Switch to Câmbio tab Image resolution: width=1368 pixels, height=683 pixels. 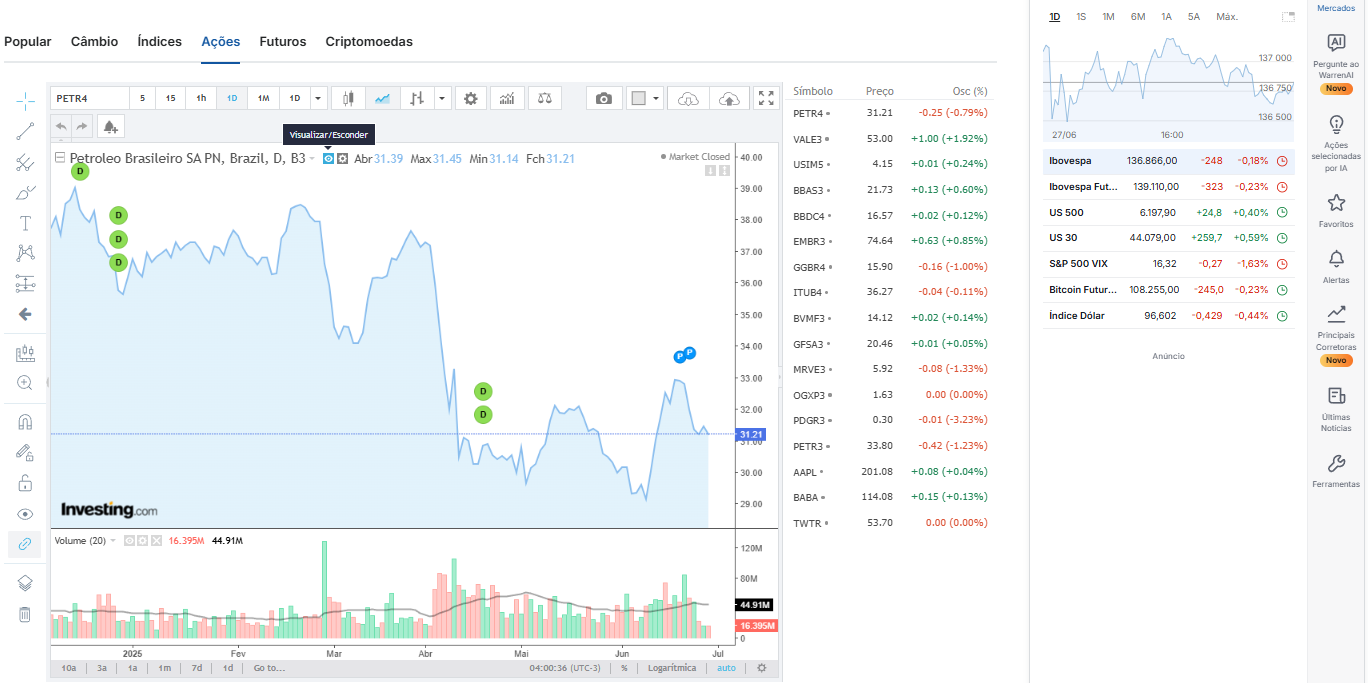point(94,42)
